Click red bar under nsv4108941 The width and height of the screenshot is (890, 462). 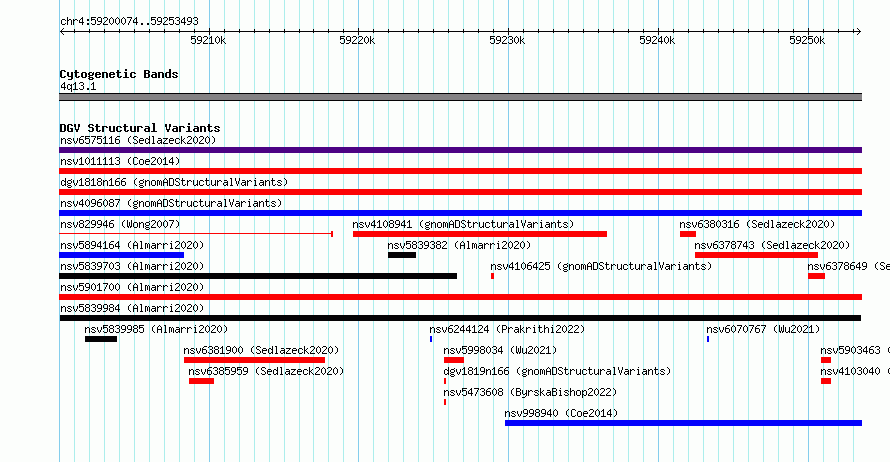(x=480, y=234)
